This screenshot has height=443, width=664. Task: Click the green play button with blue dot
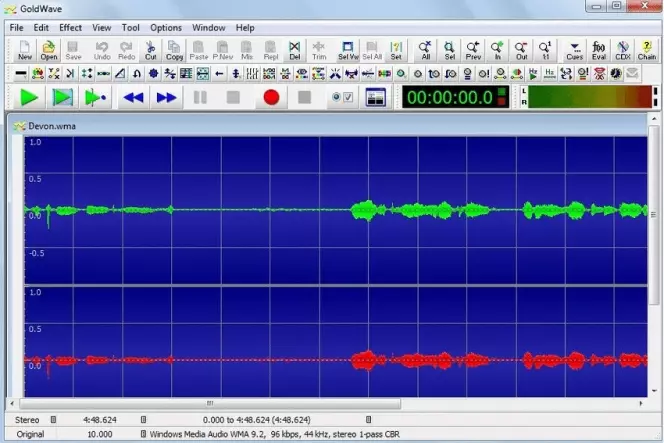(95, 97)
